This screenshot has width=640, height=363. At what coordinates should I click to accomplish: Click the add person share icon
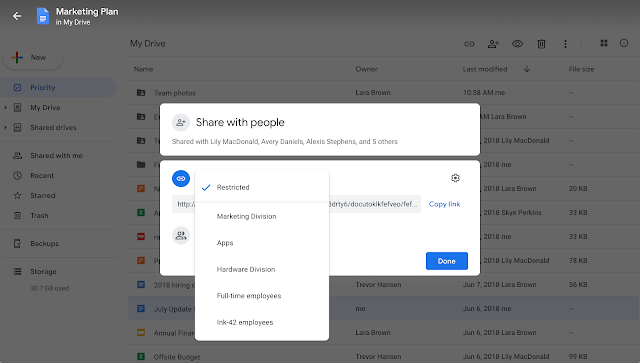coord(493,44)
